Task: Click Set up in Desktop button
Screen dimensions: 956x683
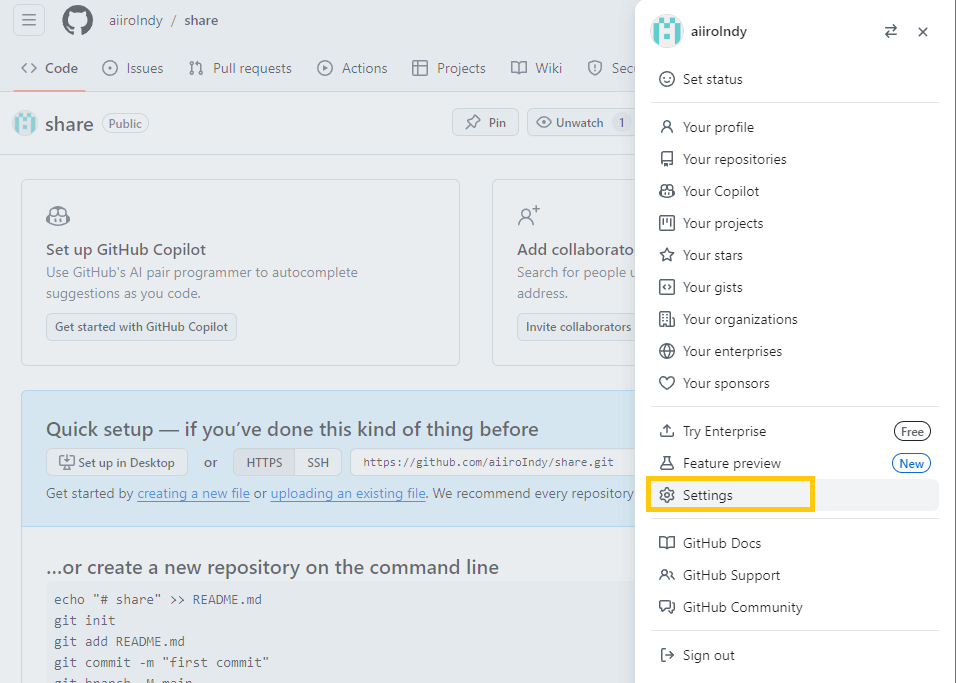Action: [117, 462]
